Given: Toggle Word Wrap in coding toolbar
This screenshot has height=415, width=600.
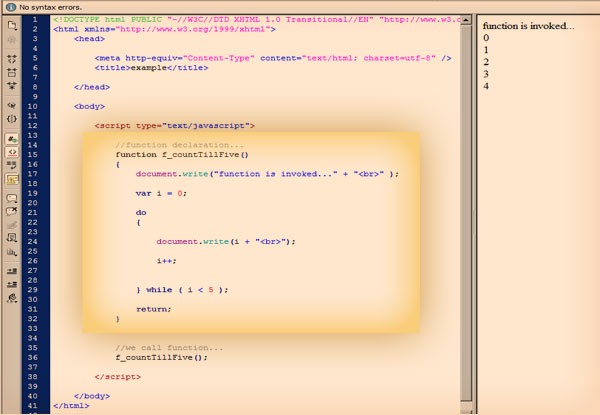Looking at the screenshot, I should coord(12,165).
